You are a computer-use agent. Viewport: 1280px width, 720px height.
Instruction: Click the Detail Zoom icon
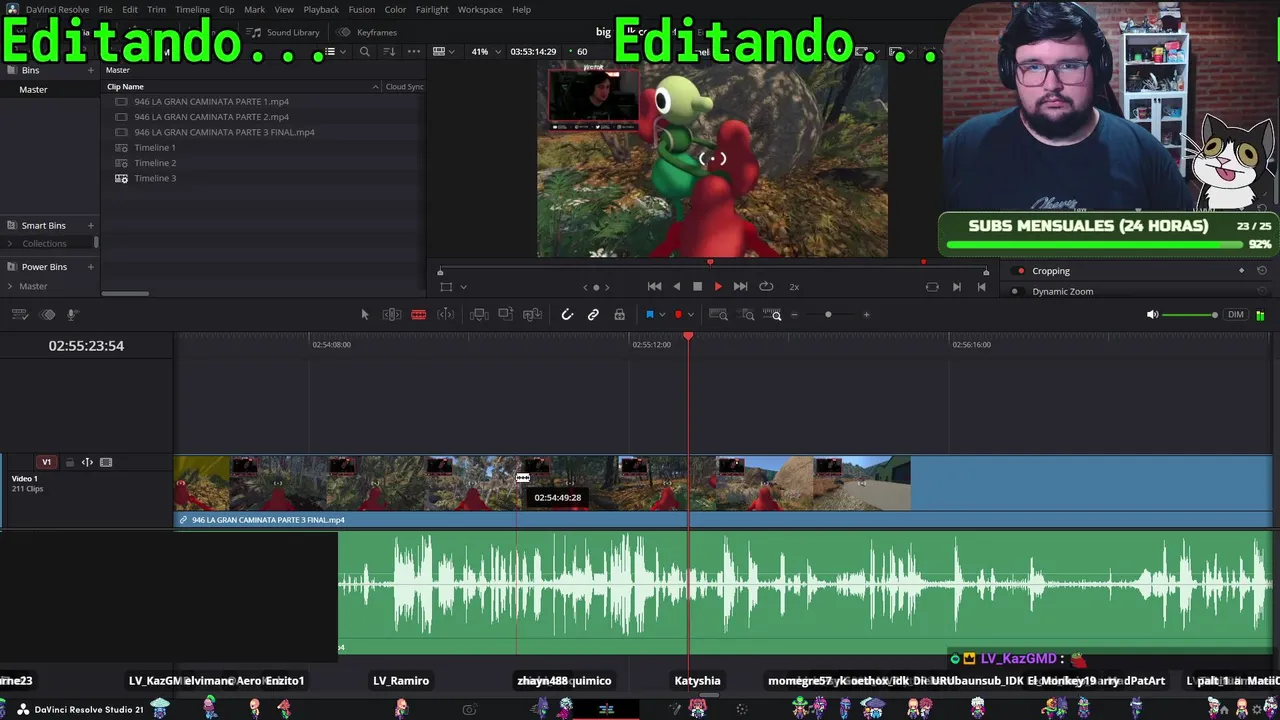[x=748, y=315]
